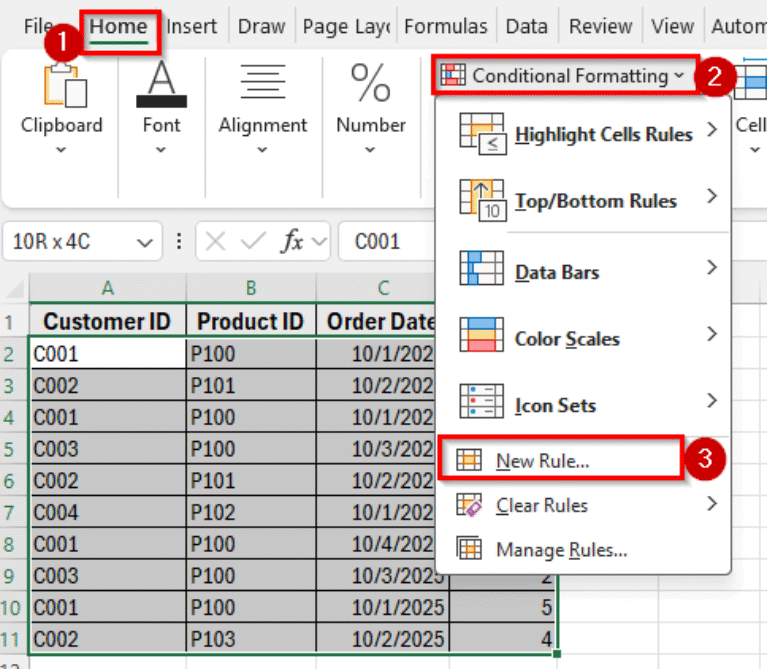Switch to the View tab
Image resolution: width=767 pixels, height=669 pixels.
[672, 26]
